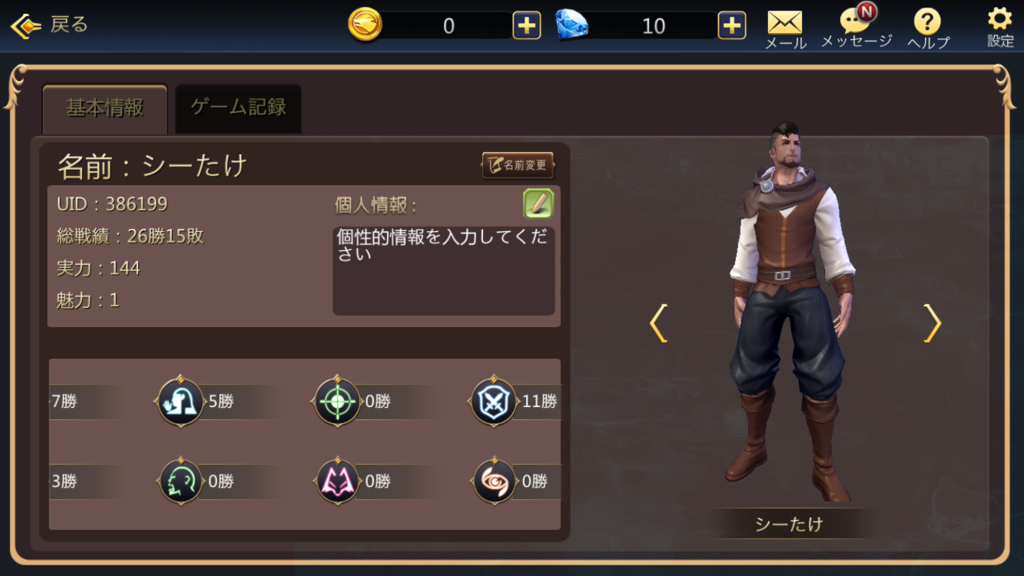1024x576 pixels.
Task: Click the green pencil edit icon
Action: pos(538,204)
